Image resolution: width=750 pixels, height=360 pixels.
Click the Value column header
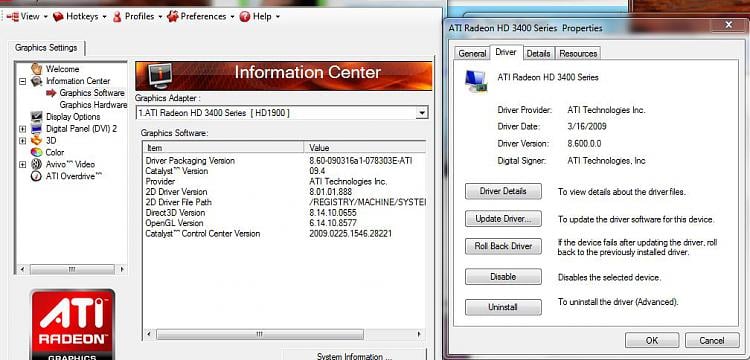[x=364, y=148]
